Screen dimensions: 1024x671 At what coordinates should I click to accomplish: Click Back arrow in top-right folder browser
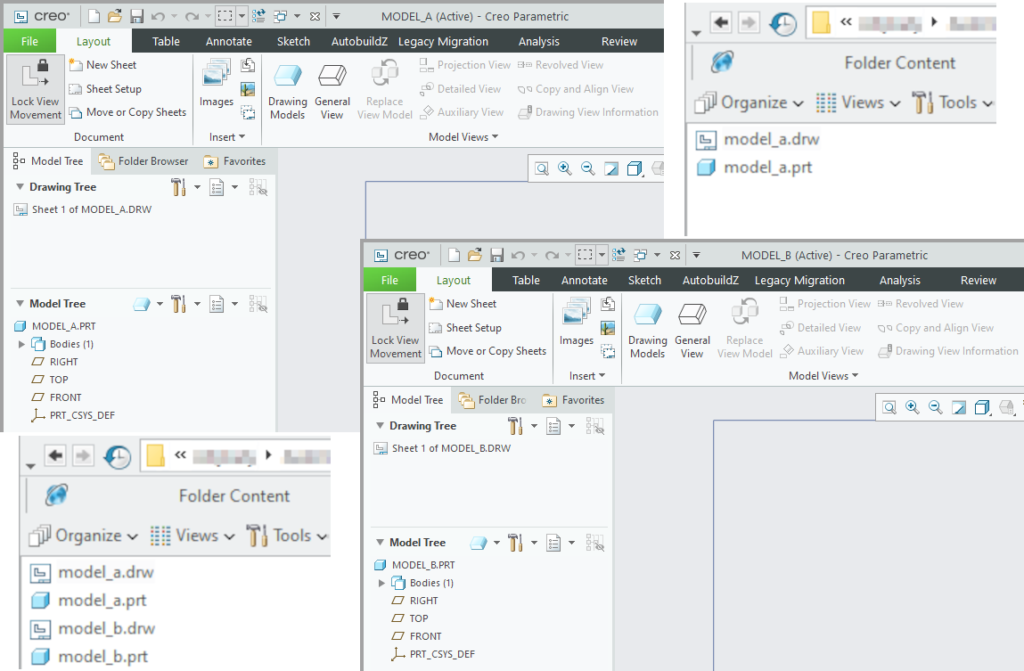point(721,23)
